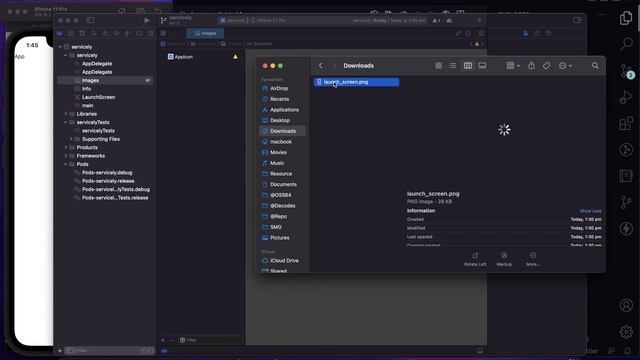This screenshot has height=360, width=640.
Task: Go back in the Finder window
Action: click(321, 66)
